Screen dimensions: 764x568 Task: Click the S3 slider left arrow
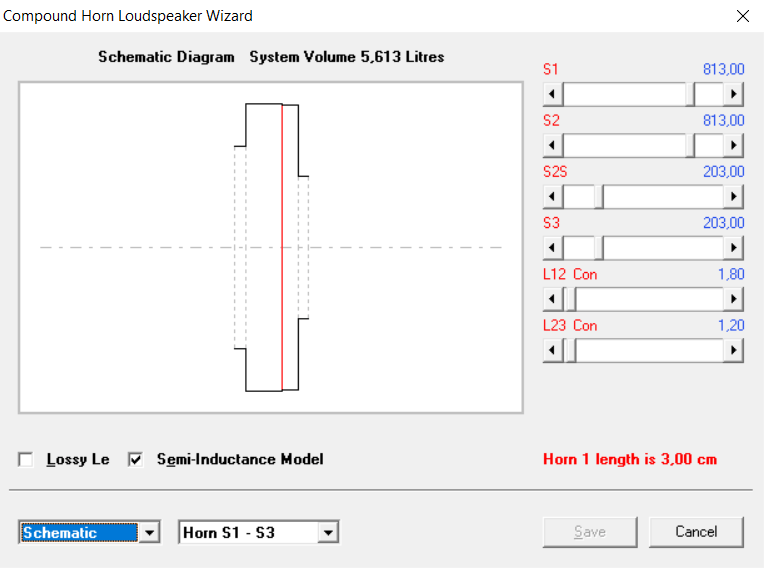[553, 247]
